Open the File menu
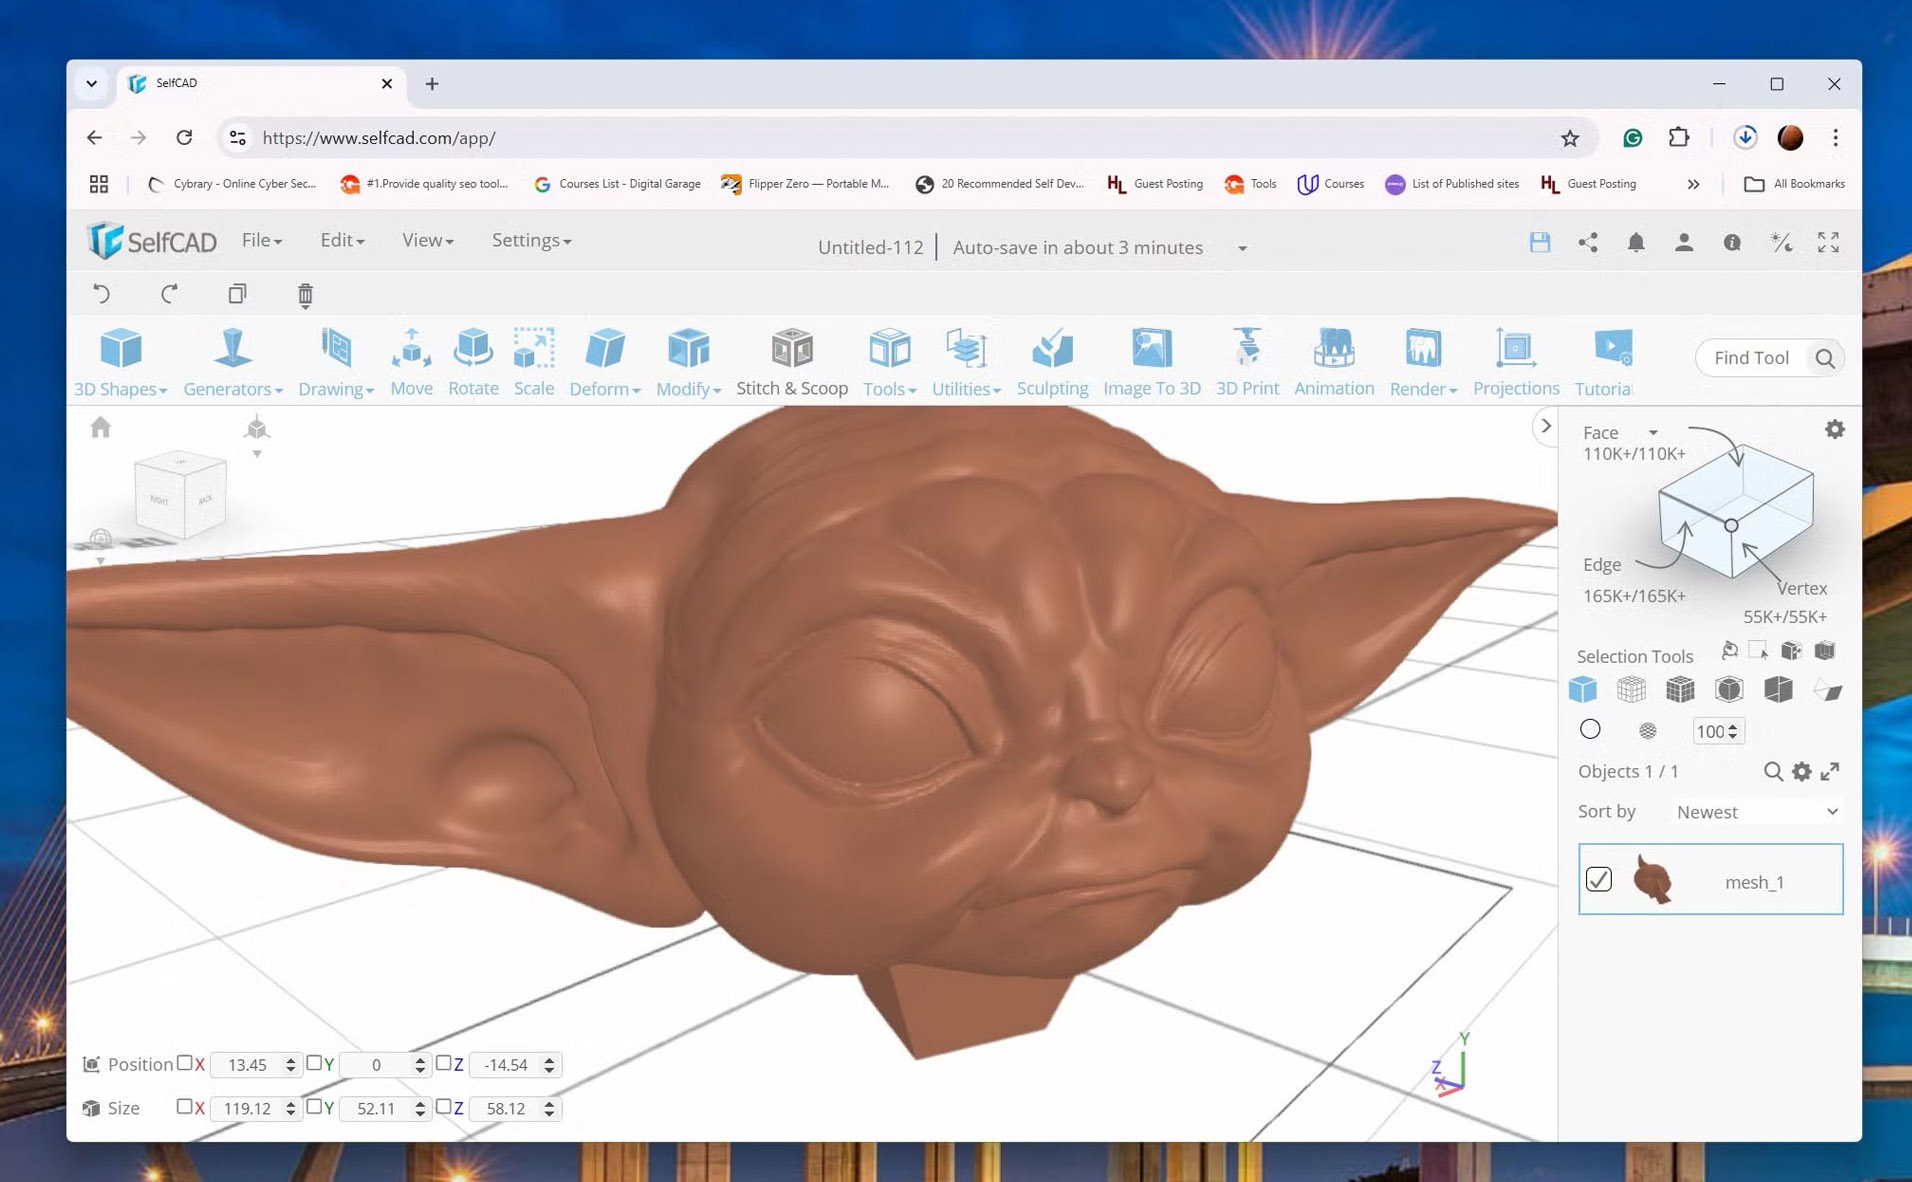1912x1182 pixels. coord(261,240)
